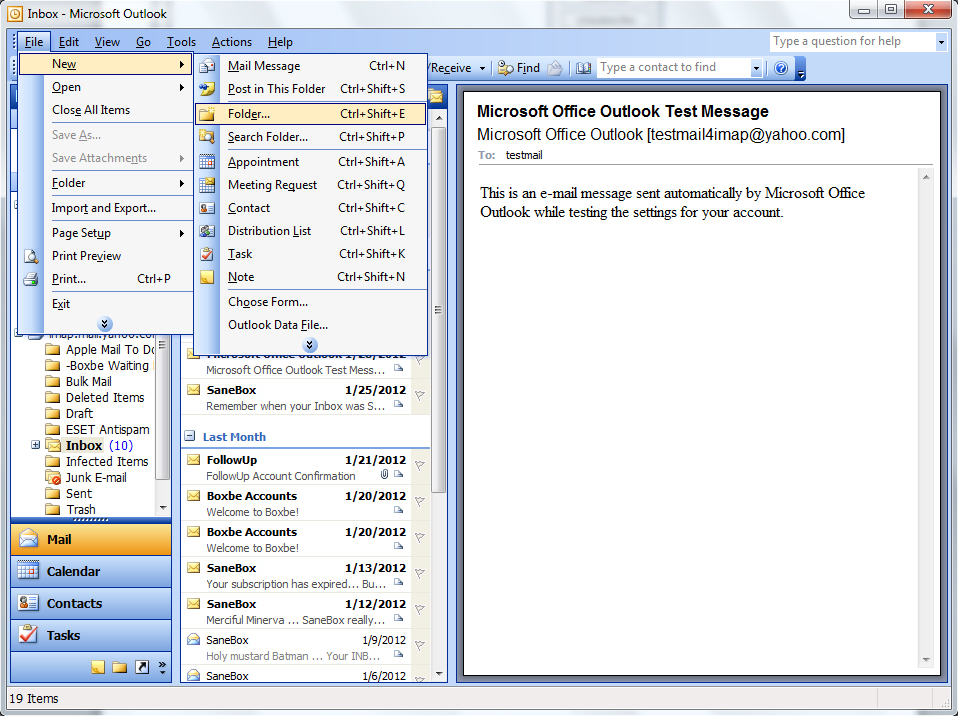Click the Contact card icon in submenu
Screen dimensions: 958x716
pos(207,208)
